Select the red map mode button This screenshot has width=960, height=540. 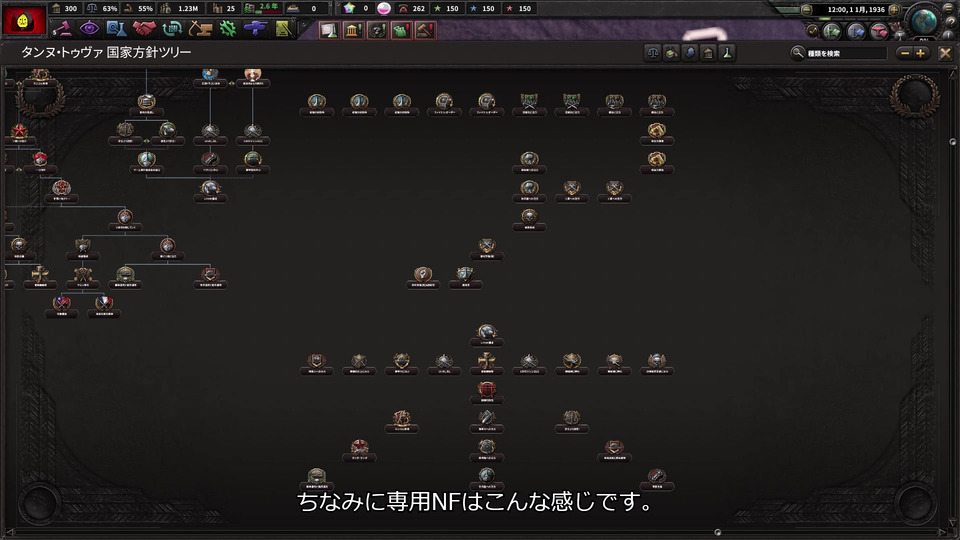(879, 31)
